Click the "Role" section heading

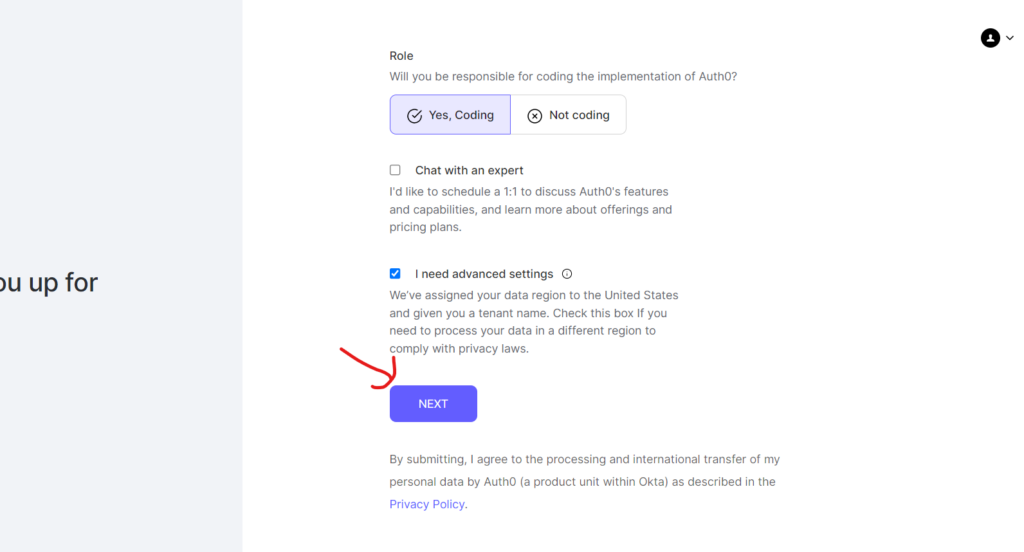401,56
